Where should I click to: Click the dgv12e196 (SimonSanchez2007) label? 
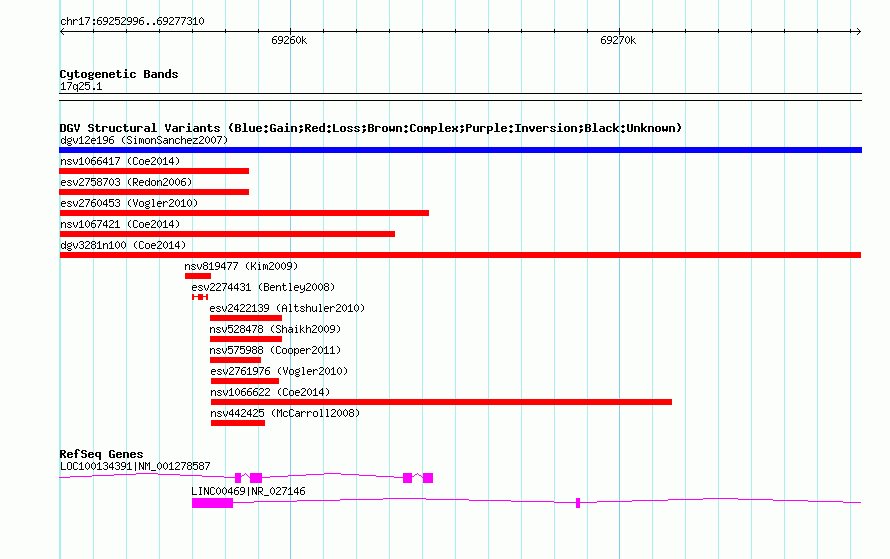pos(144,140)
